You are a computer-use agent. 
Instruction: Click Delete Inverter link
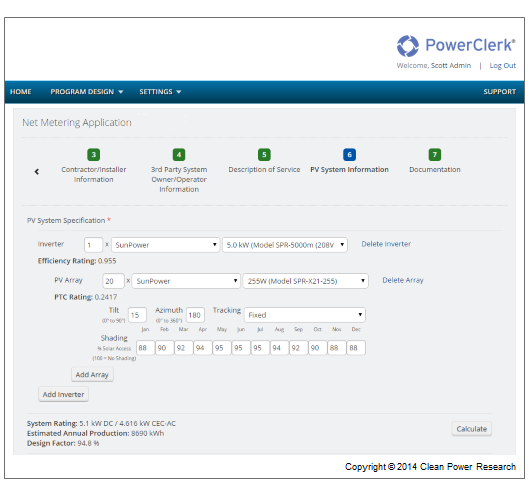point(386,244)
